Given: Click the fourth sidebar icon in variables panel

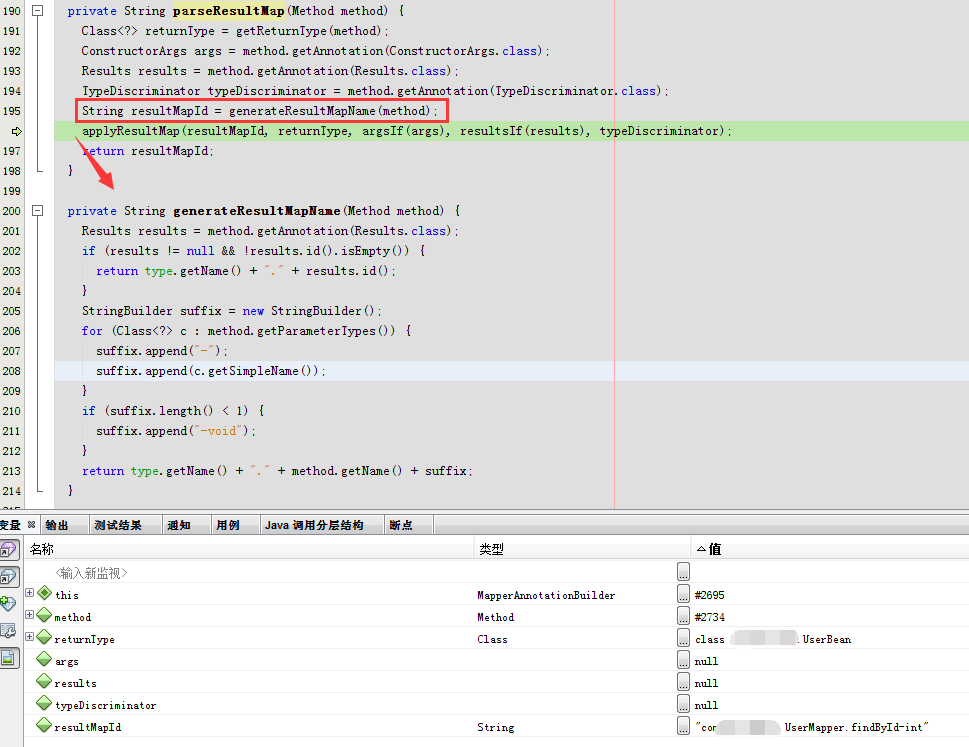Looking at the screenshot, I should [x=8, y=631].
